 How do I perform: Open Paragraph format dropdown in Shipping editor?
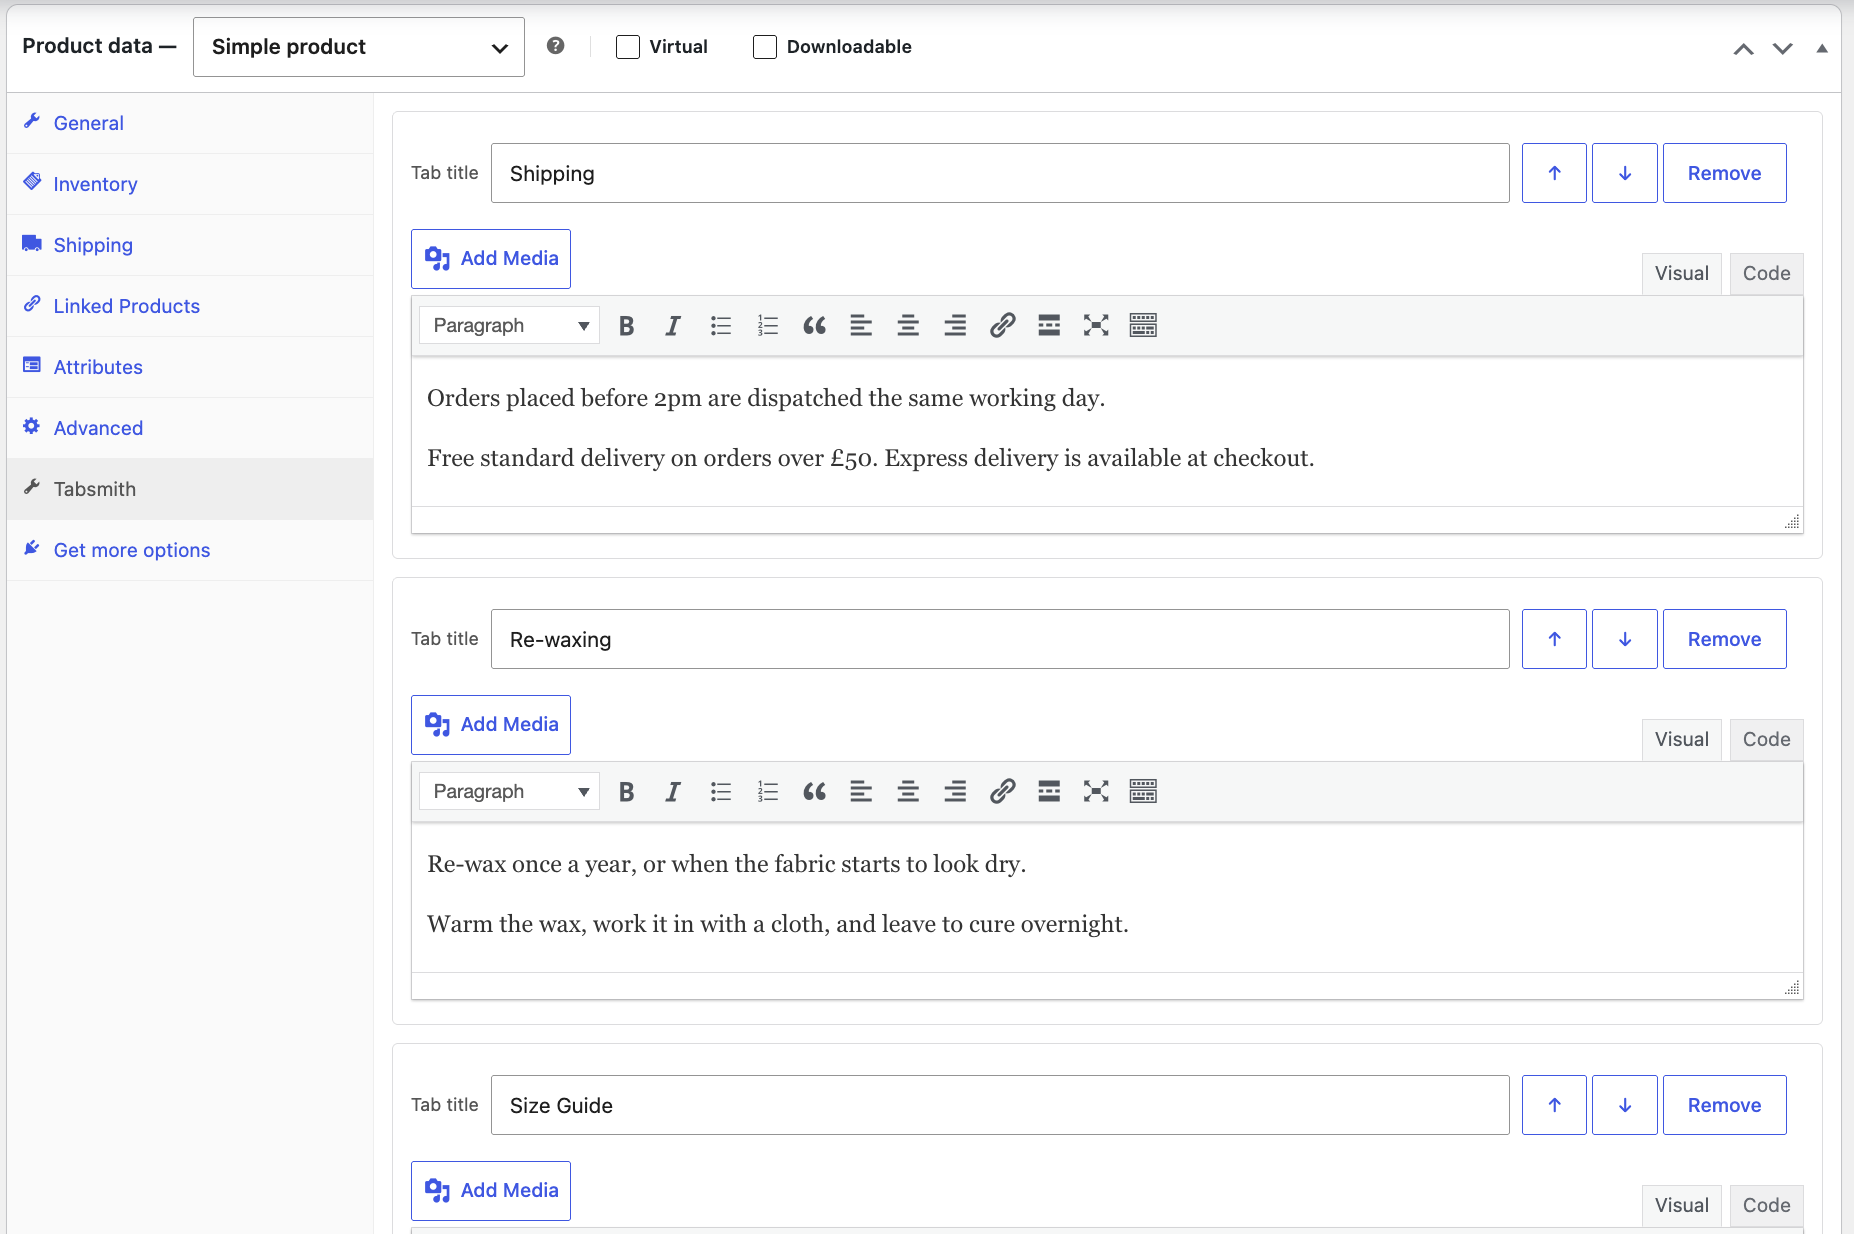pos(509,326)
